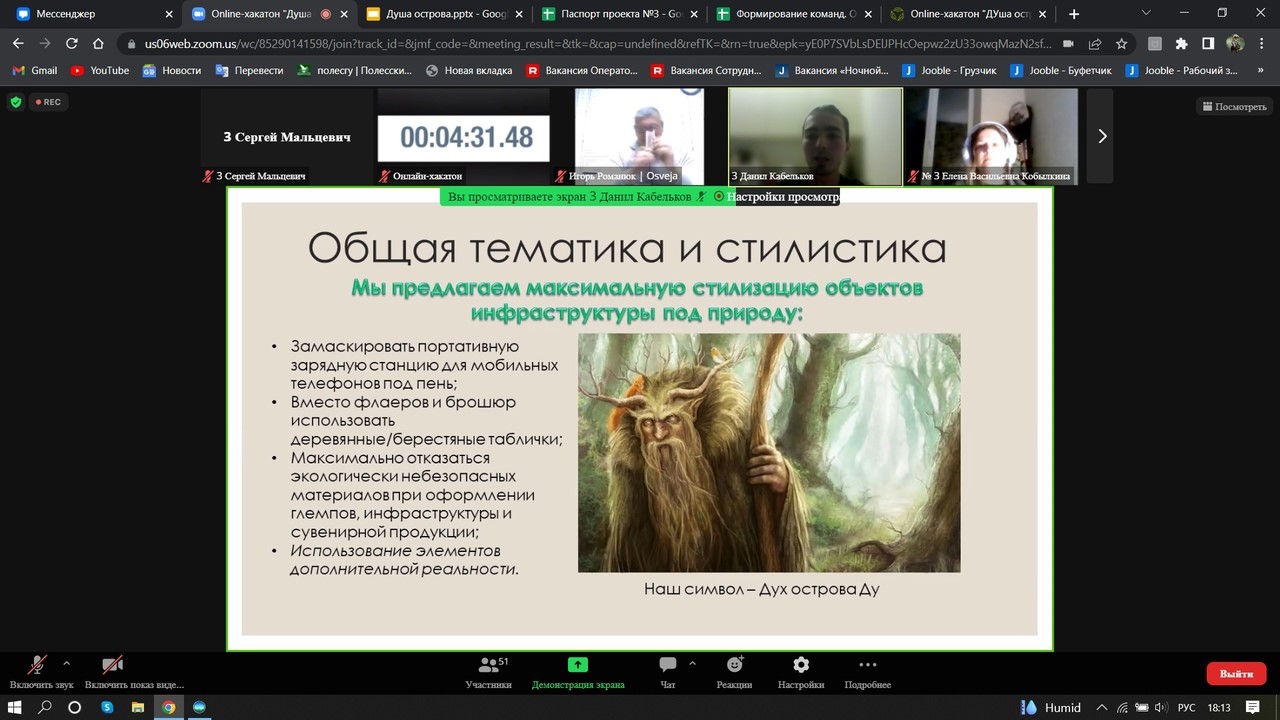Screen dimensions: 1280x720
Task: Switch РУС keyboard language indicator
Action: [1187, 707]
